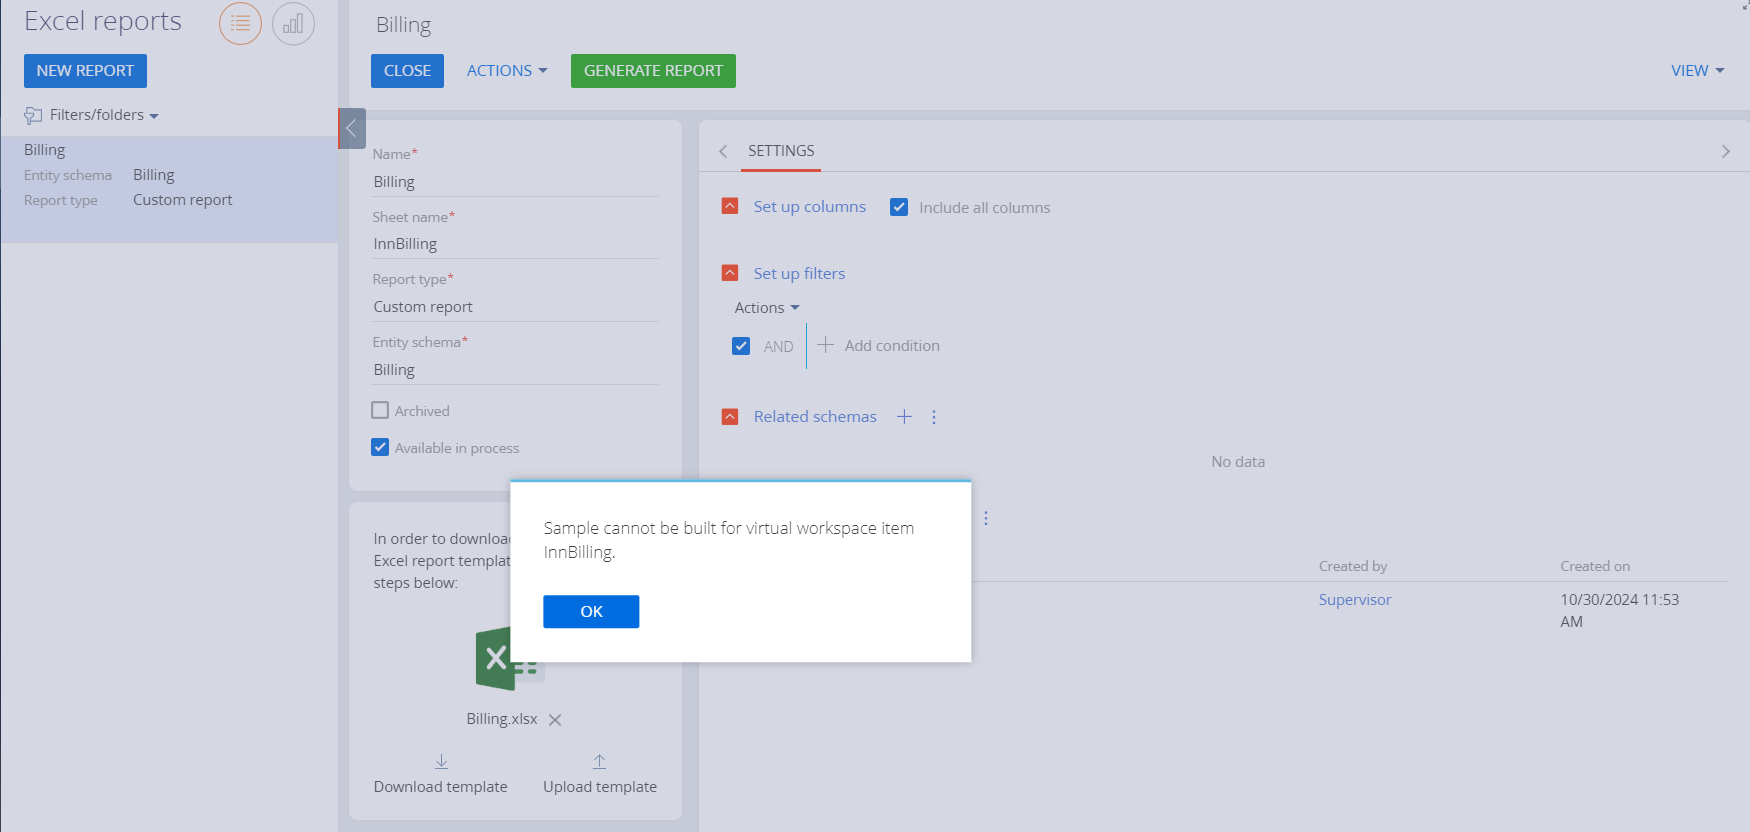The image size is (1750, 832).
Task: Click the CLOSE button
Action: click(x=407, y=71)
